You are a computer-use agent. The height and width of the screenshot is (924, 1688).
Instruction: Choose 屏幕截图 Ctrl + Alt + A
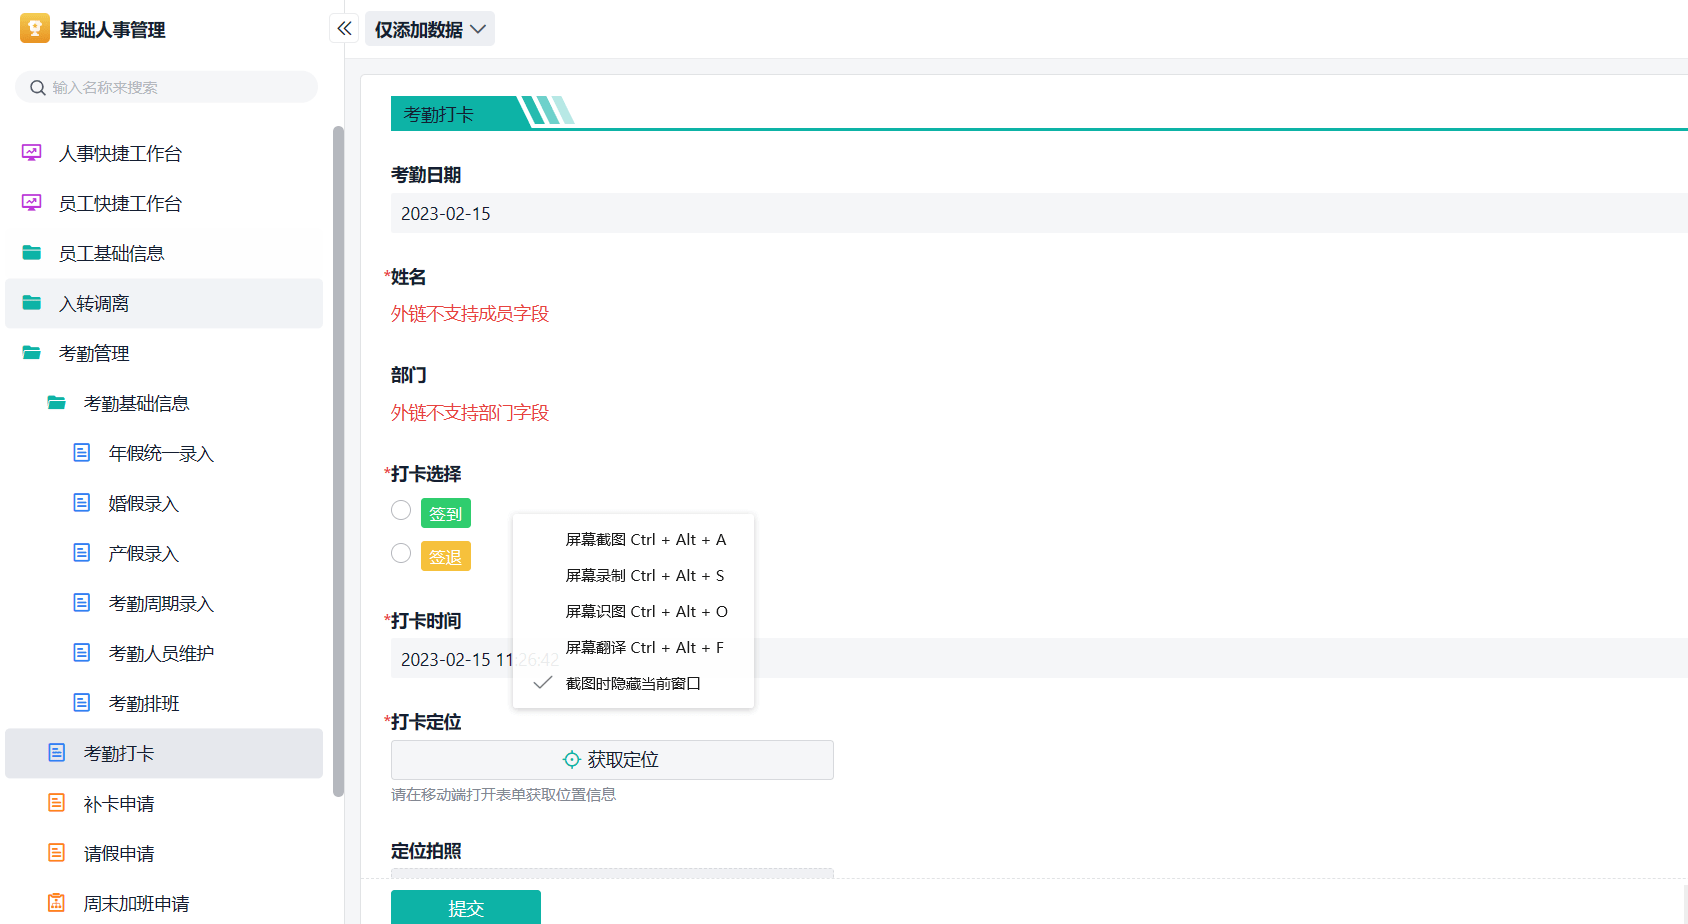click(633, 539)
